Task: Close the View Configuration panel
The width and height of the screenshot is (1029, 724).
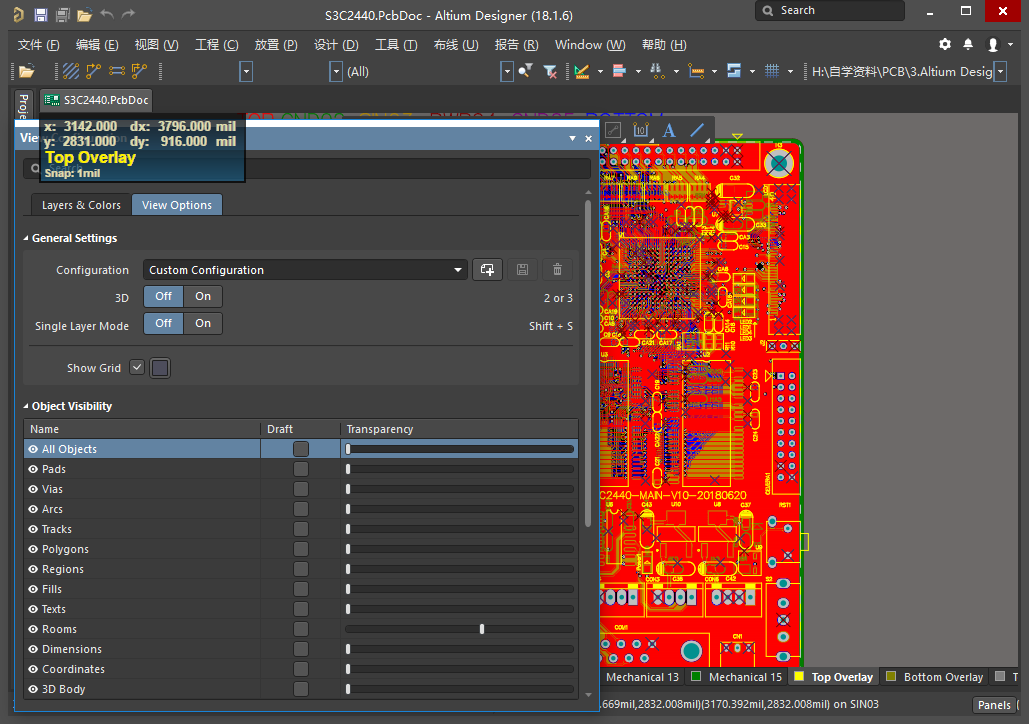Action: (589, 138)
